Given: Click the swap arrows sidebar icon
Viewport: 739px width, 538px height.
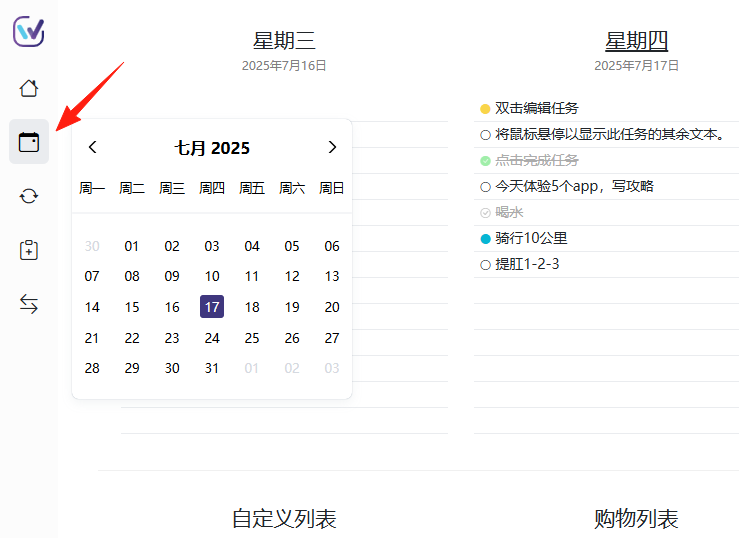Looking at the screenshot, I should (29, 304).
